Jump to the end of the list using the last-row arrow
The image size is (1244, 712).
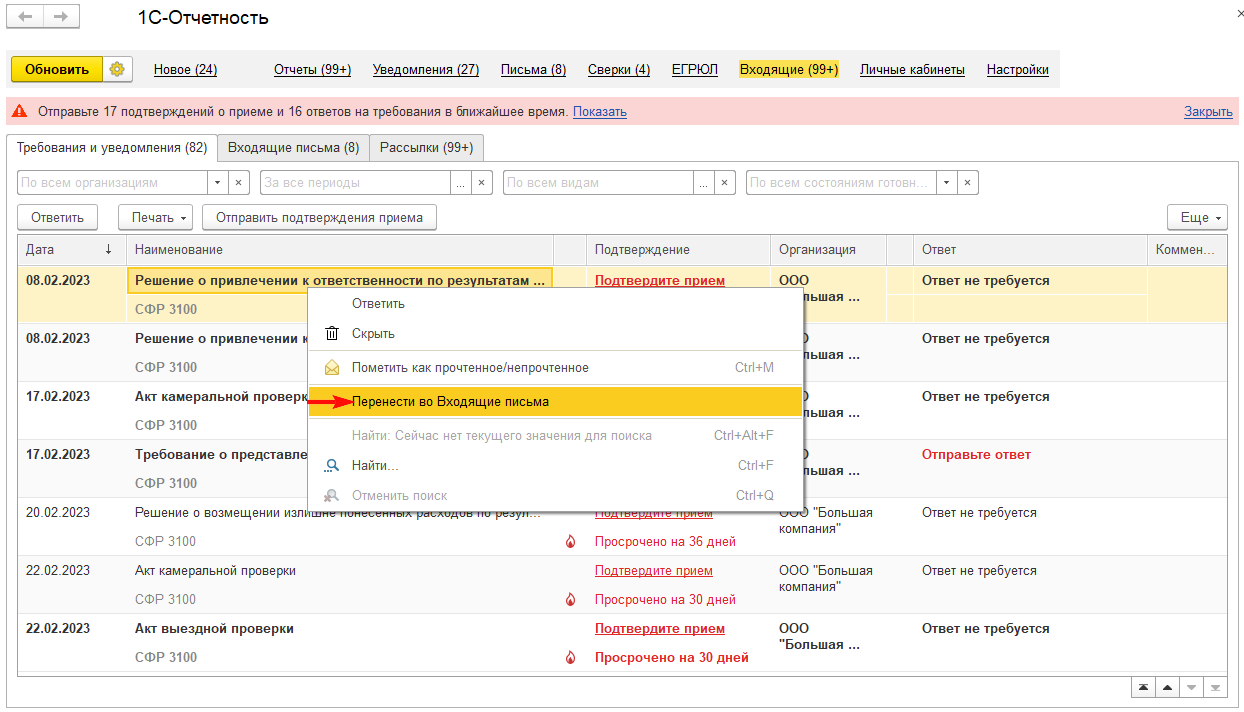[1215, 688]
